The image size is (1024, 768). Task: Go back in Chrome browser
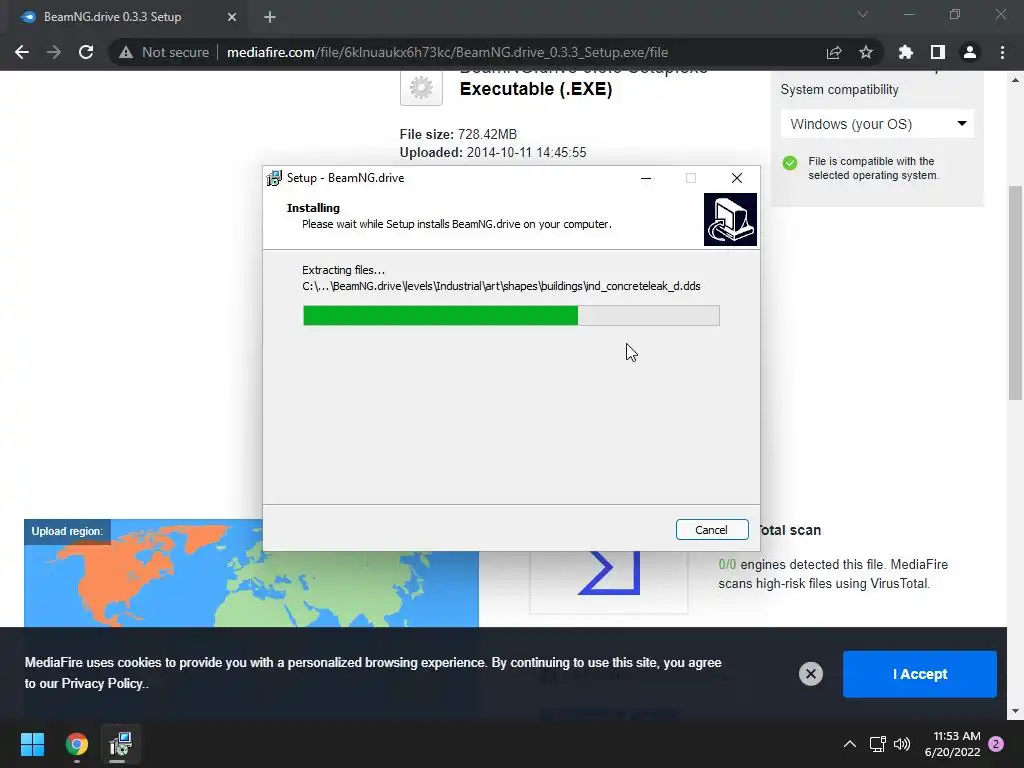coord(22,52)
